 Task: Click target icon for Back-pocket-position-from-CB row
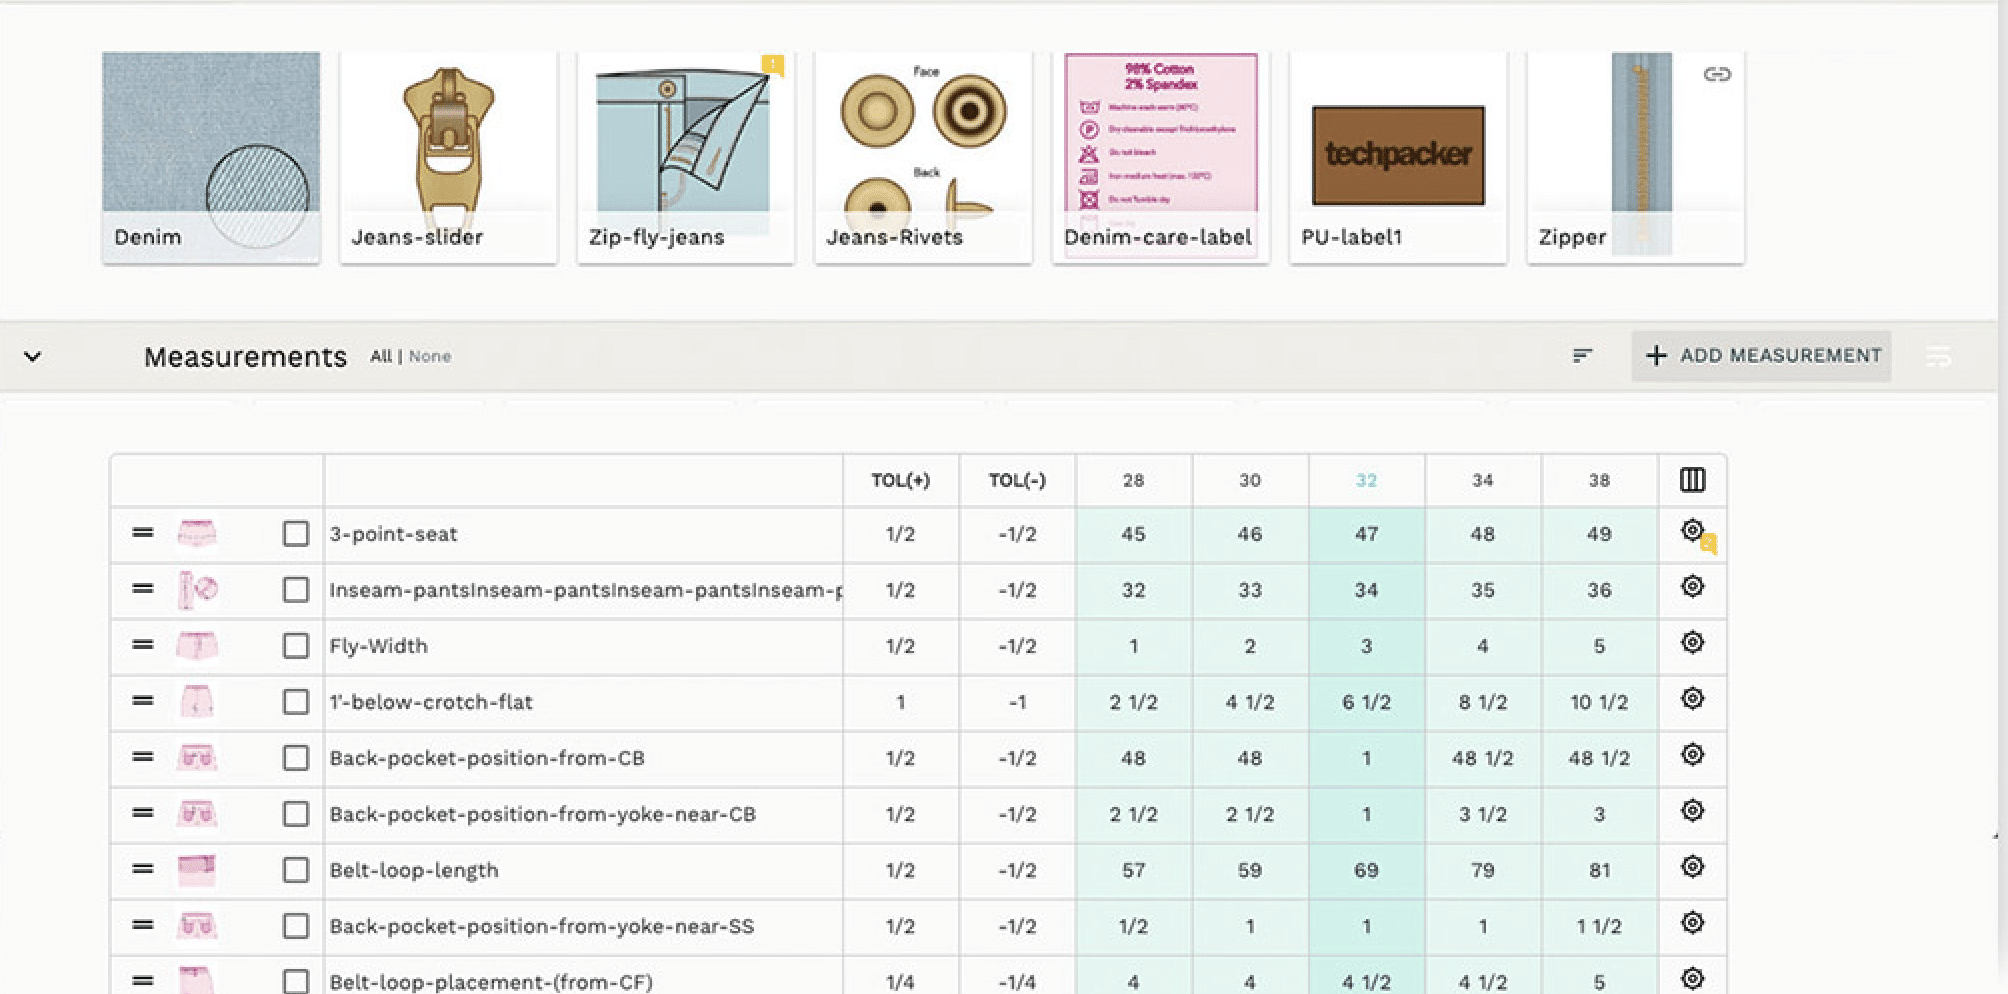1692,754
